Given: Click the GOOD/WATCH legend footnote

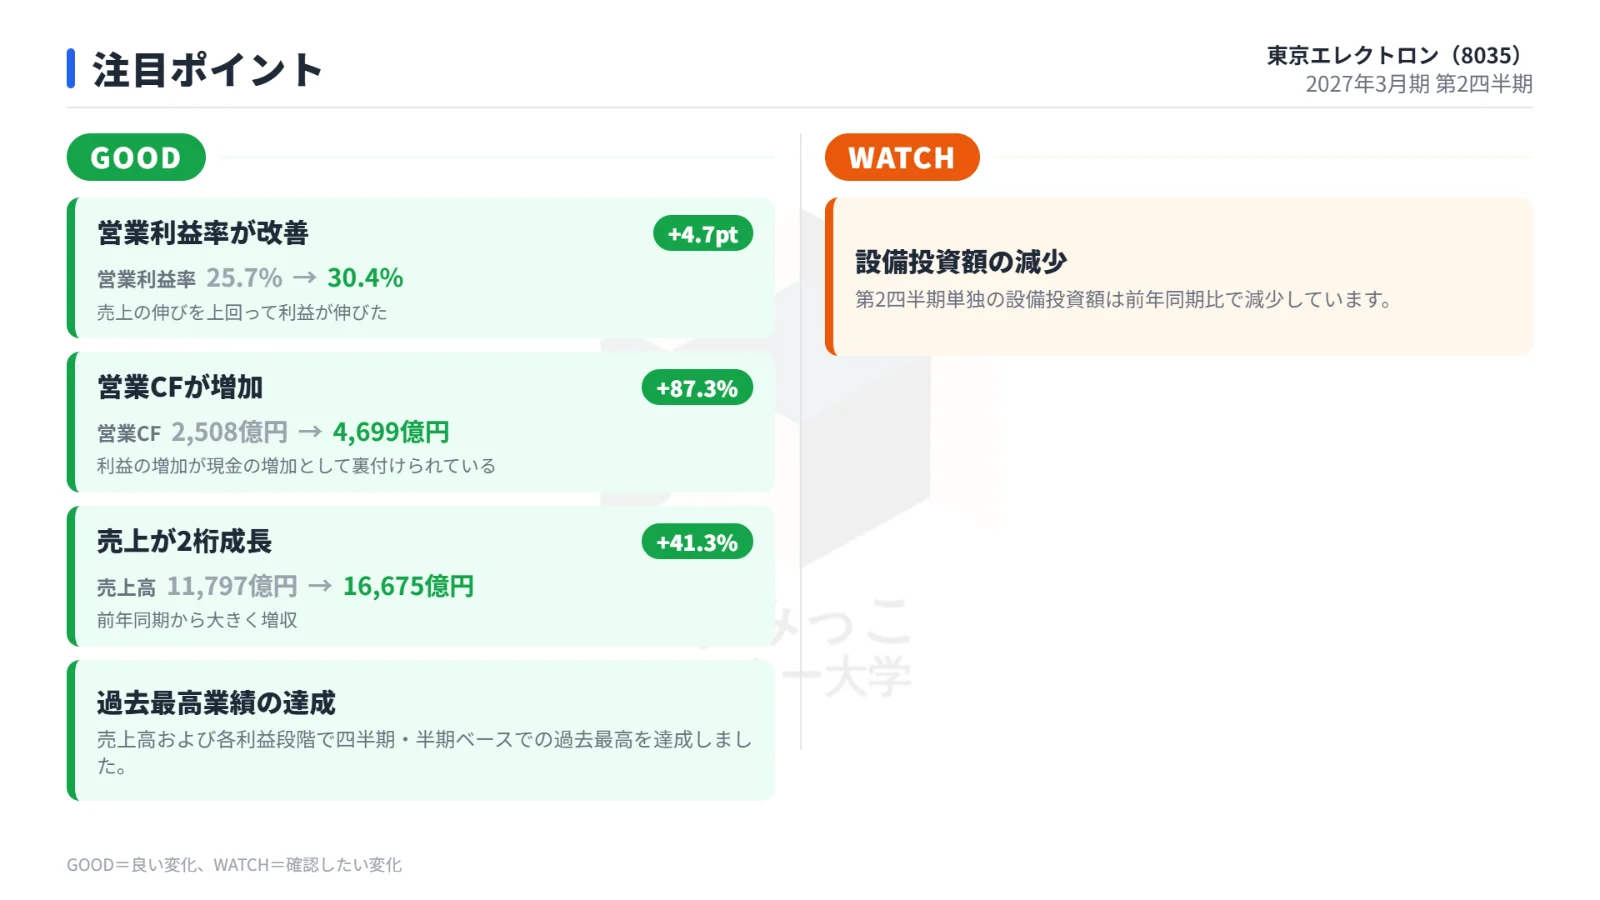Looking at the screenshot, I should [234, 865].
